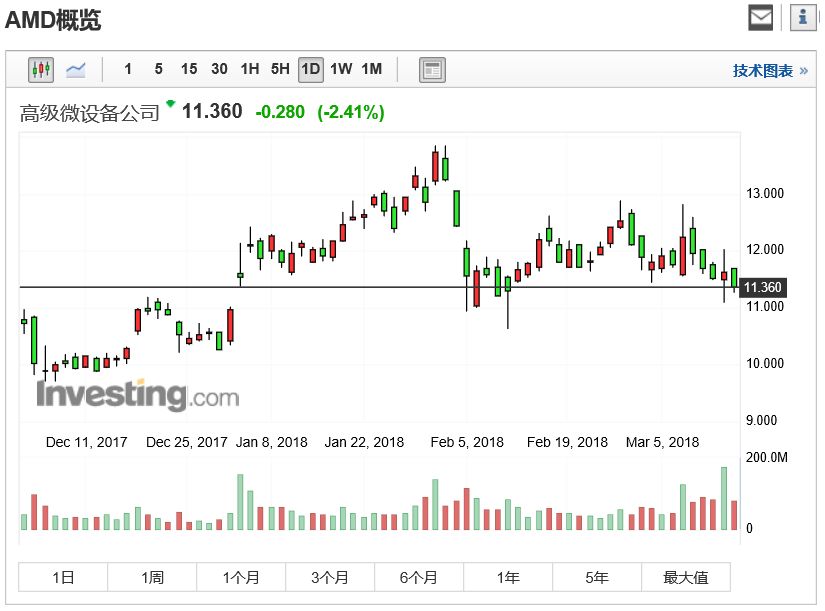The width and height of the screenshot is (825, 611).
Task: Click the envelope email icon
Action: click(x=761, y=17)
